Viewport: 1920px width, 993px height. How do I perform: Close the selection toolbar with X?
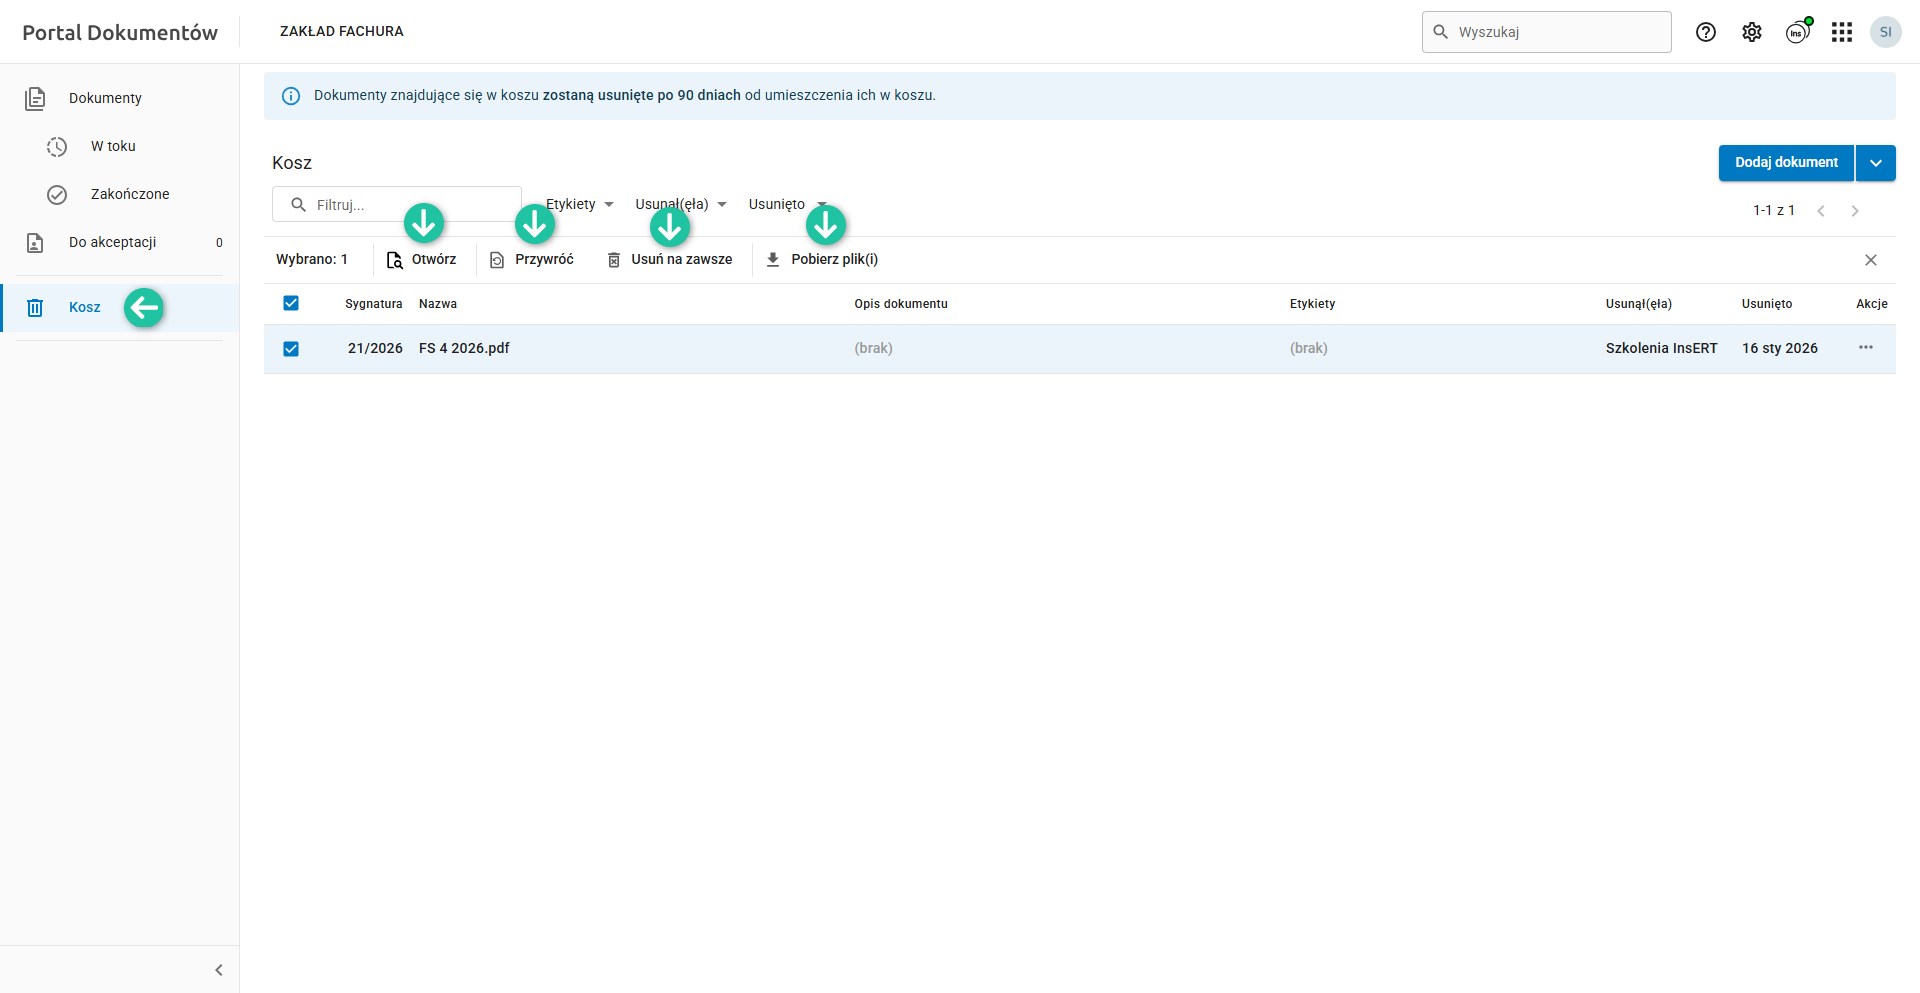[1870, 260]
